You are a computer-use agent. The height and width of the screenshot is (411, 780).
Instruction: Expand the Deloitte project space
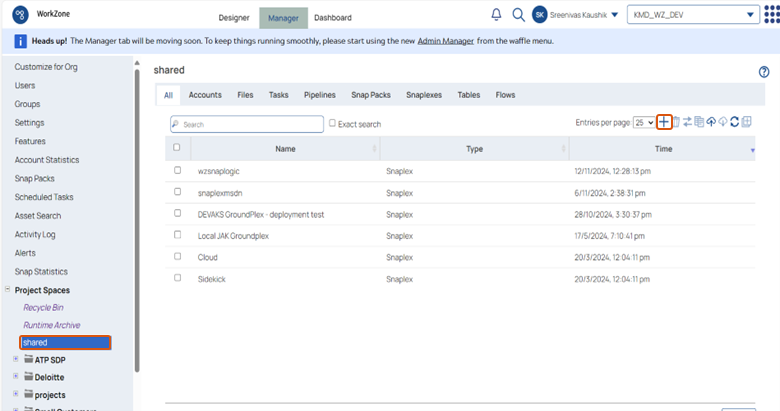(16, 376)
